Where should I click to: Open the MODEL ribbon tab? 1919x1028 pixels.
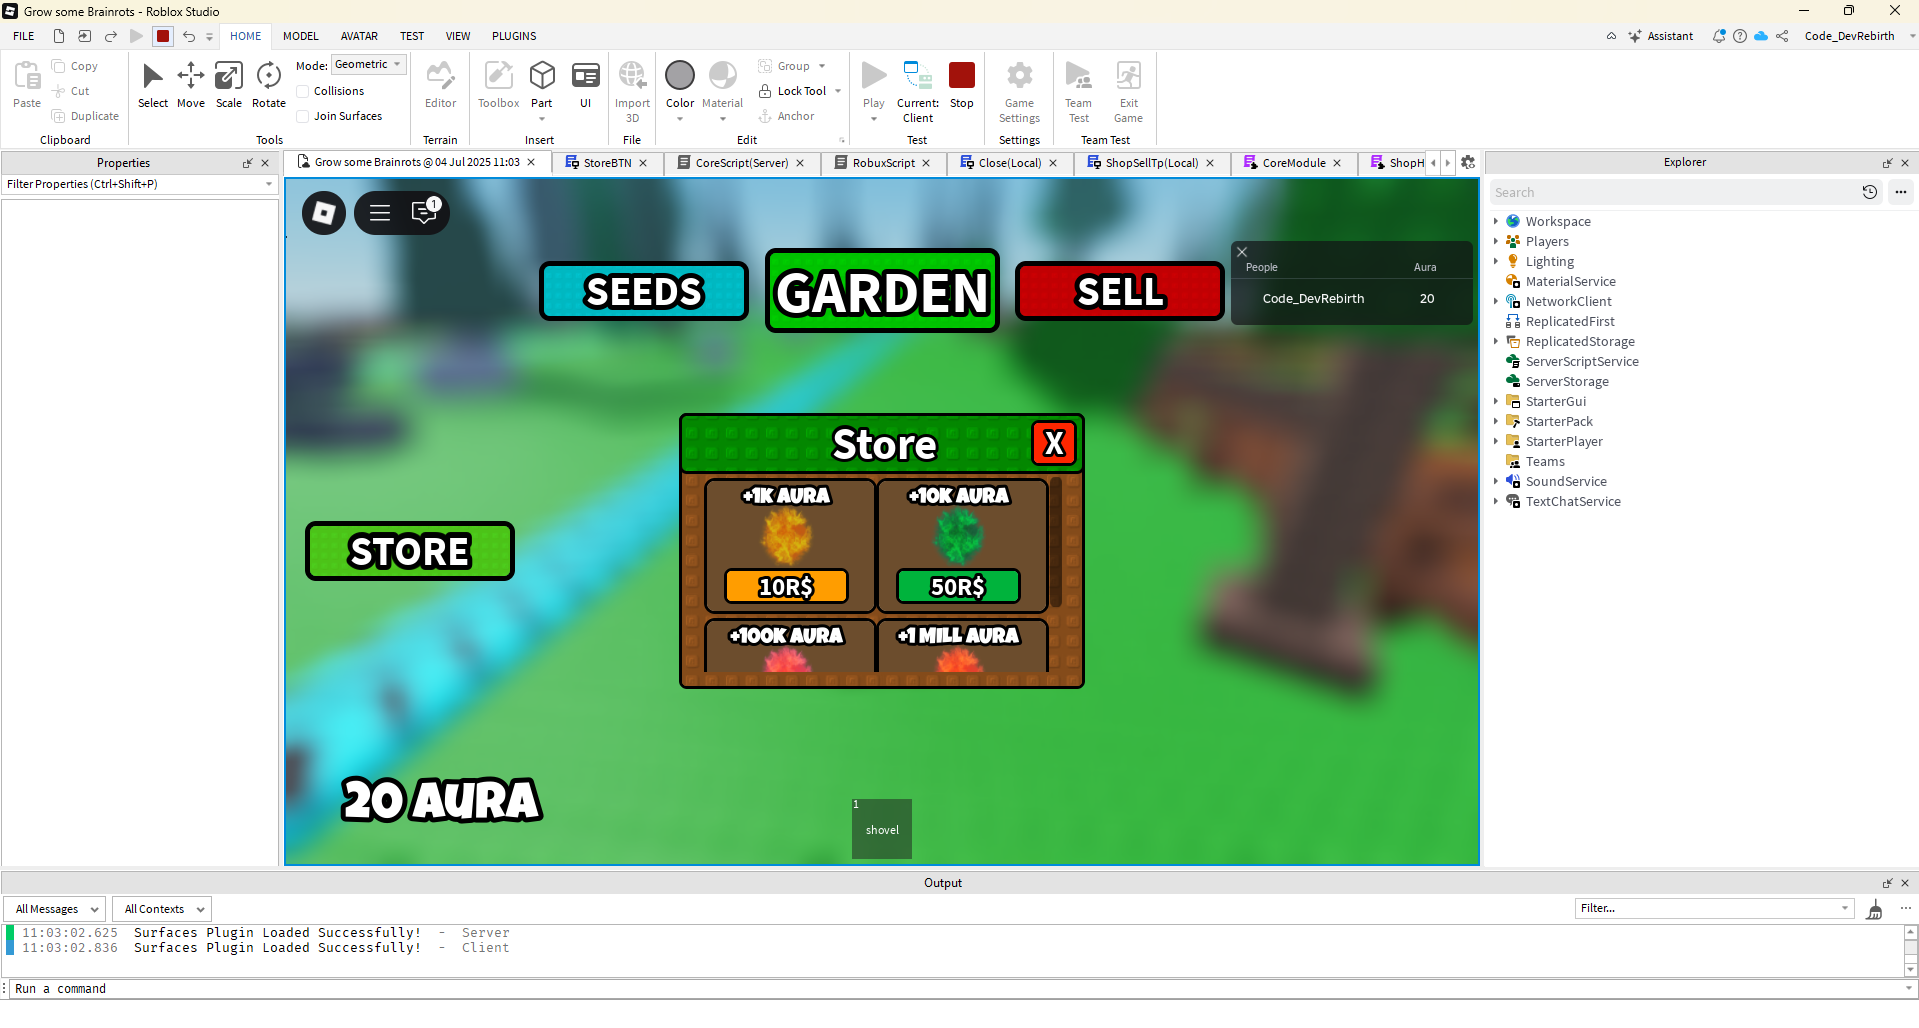tap(300, 36)
